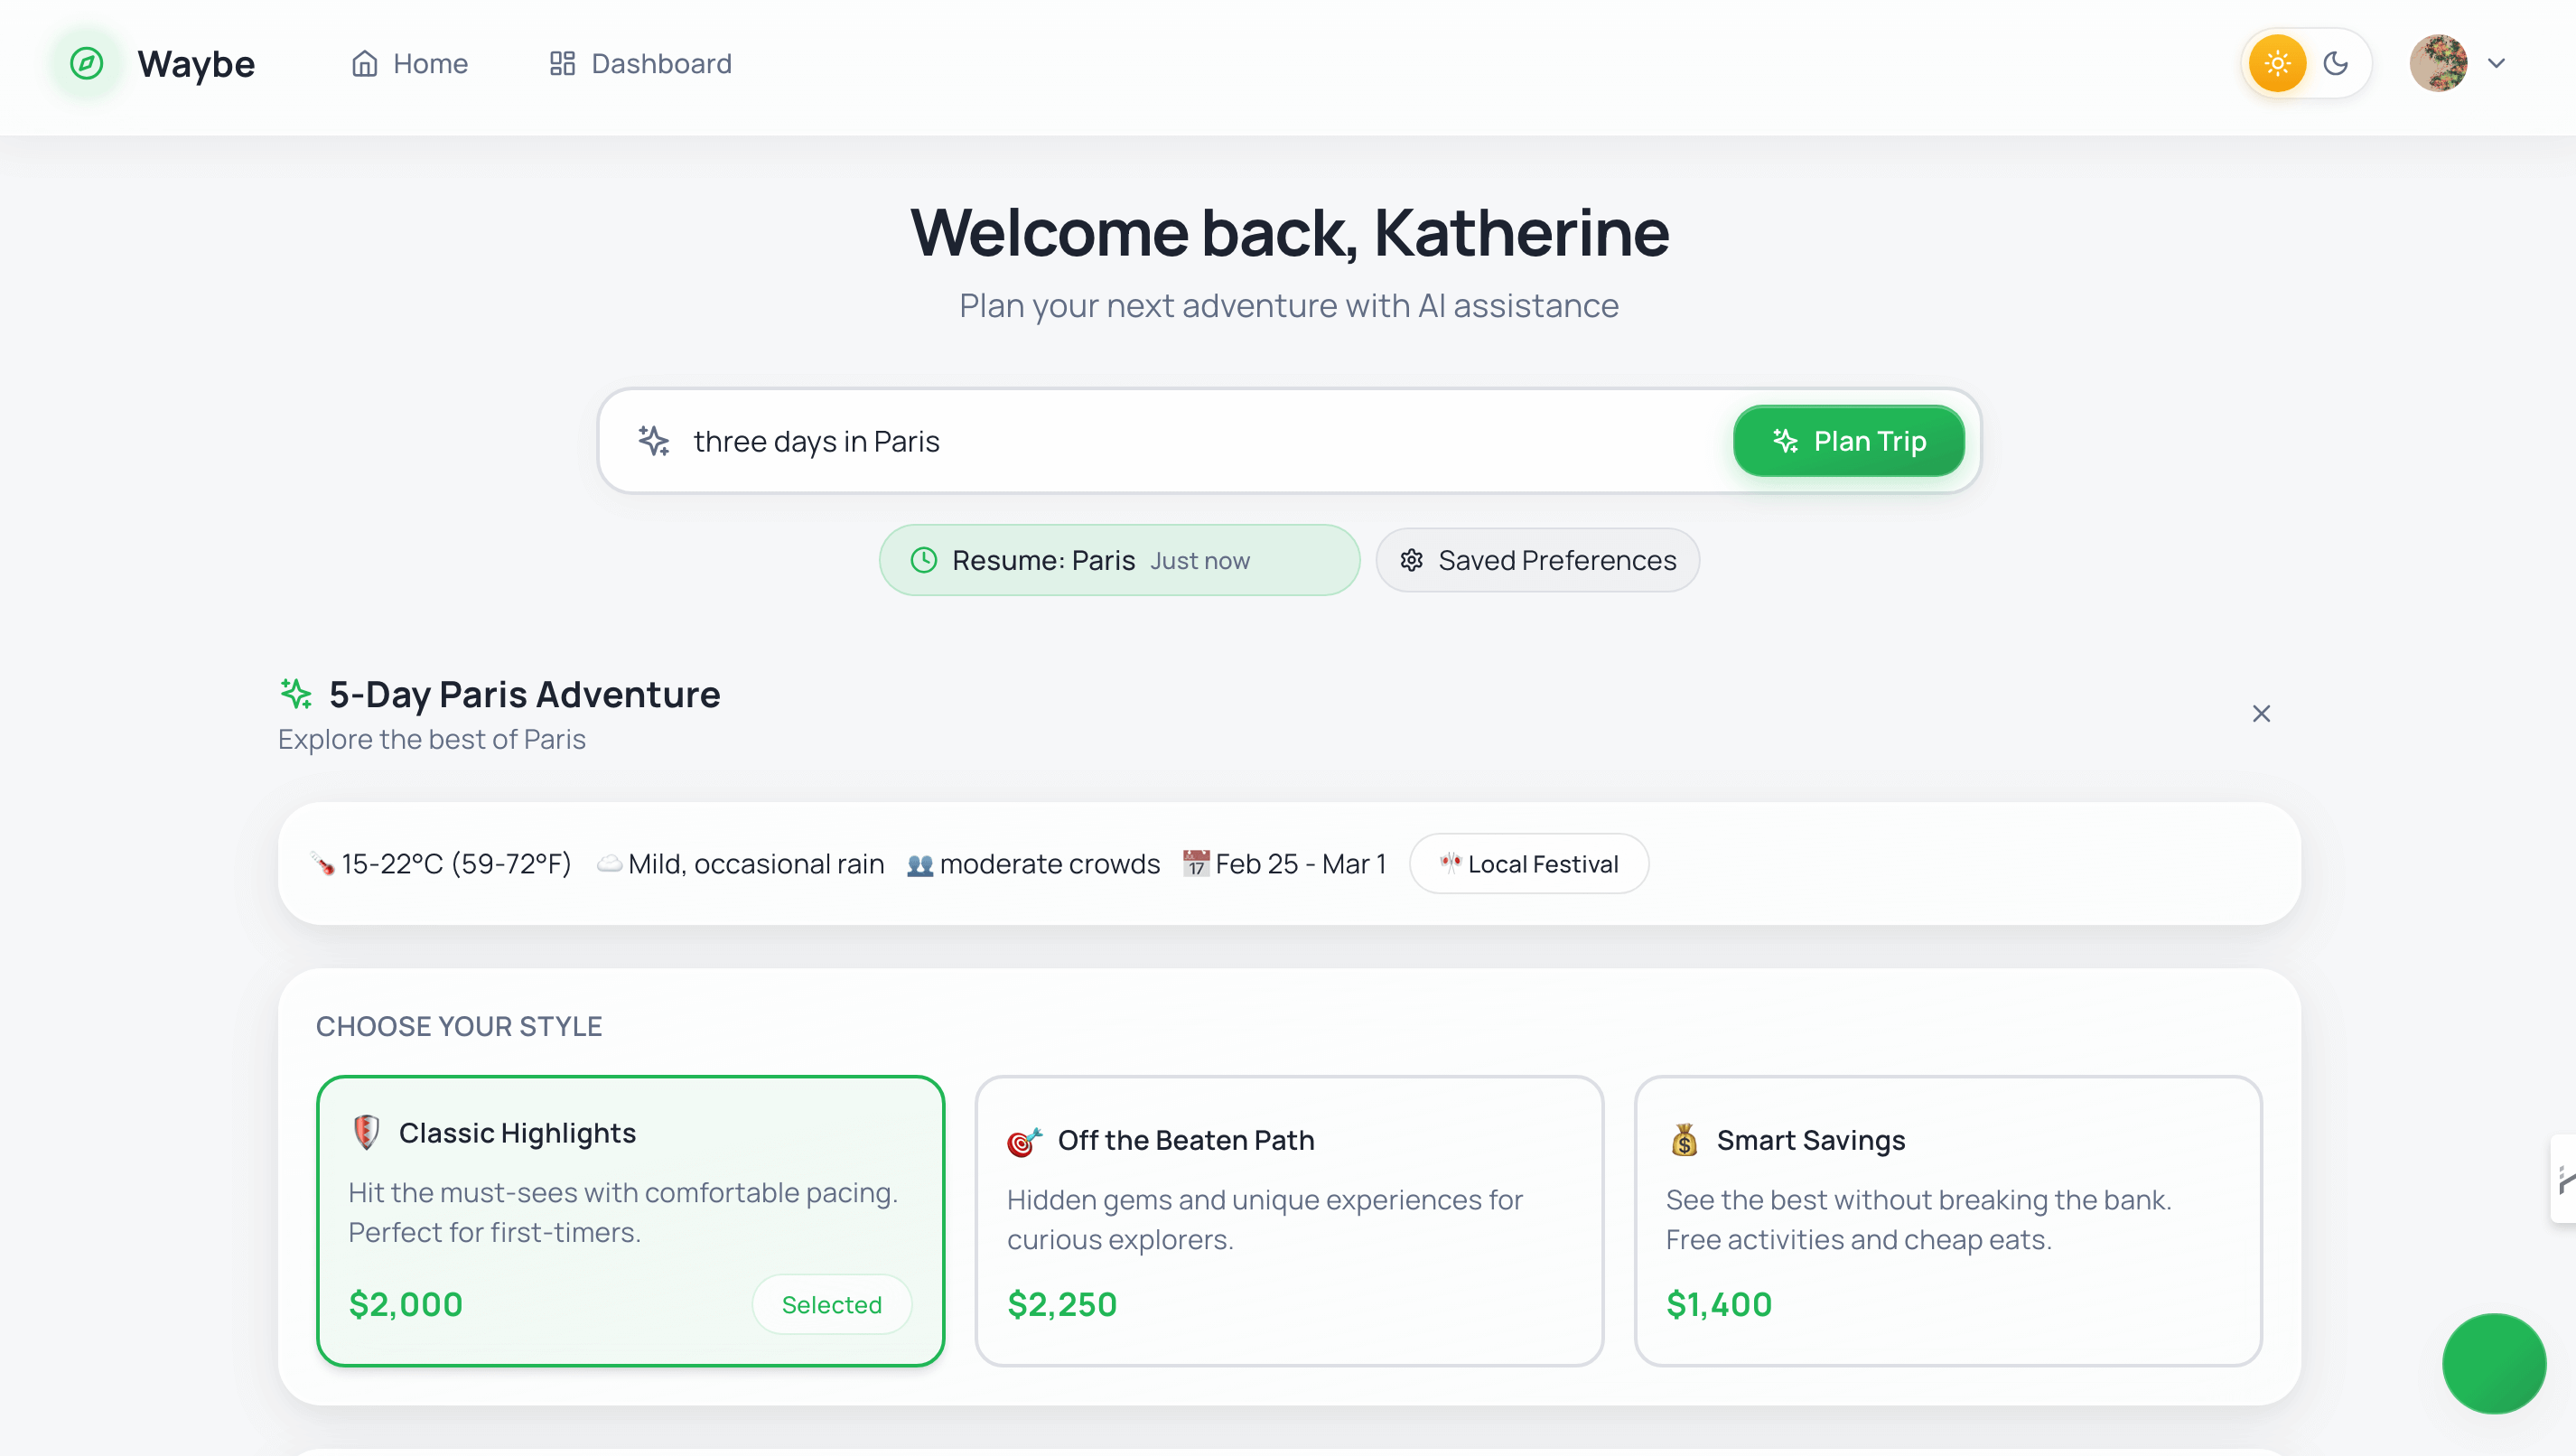Toggle light mode using the sun icon

[2276, 63]
